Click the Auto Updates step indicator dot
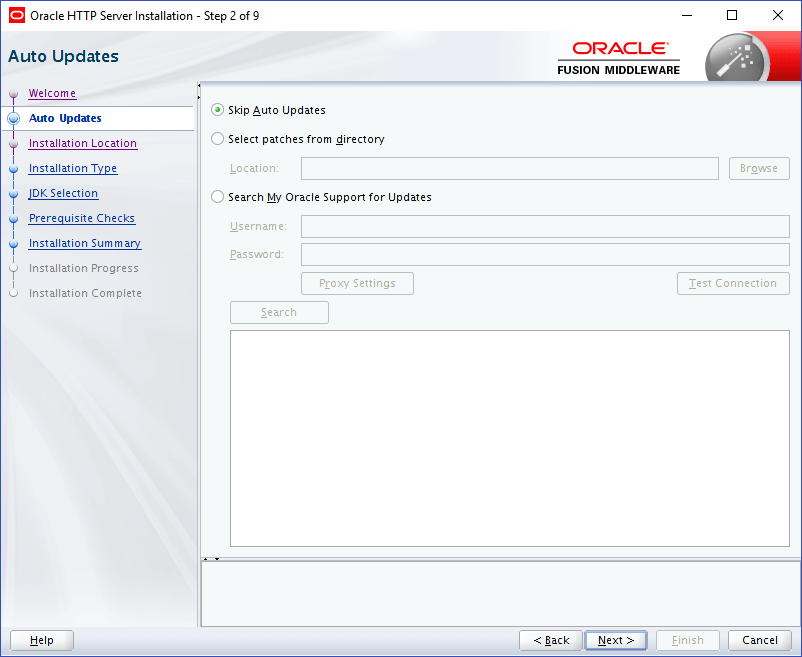Screen dimensions: 802x657 click(13, 118)
